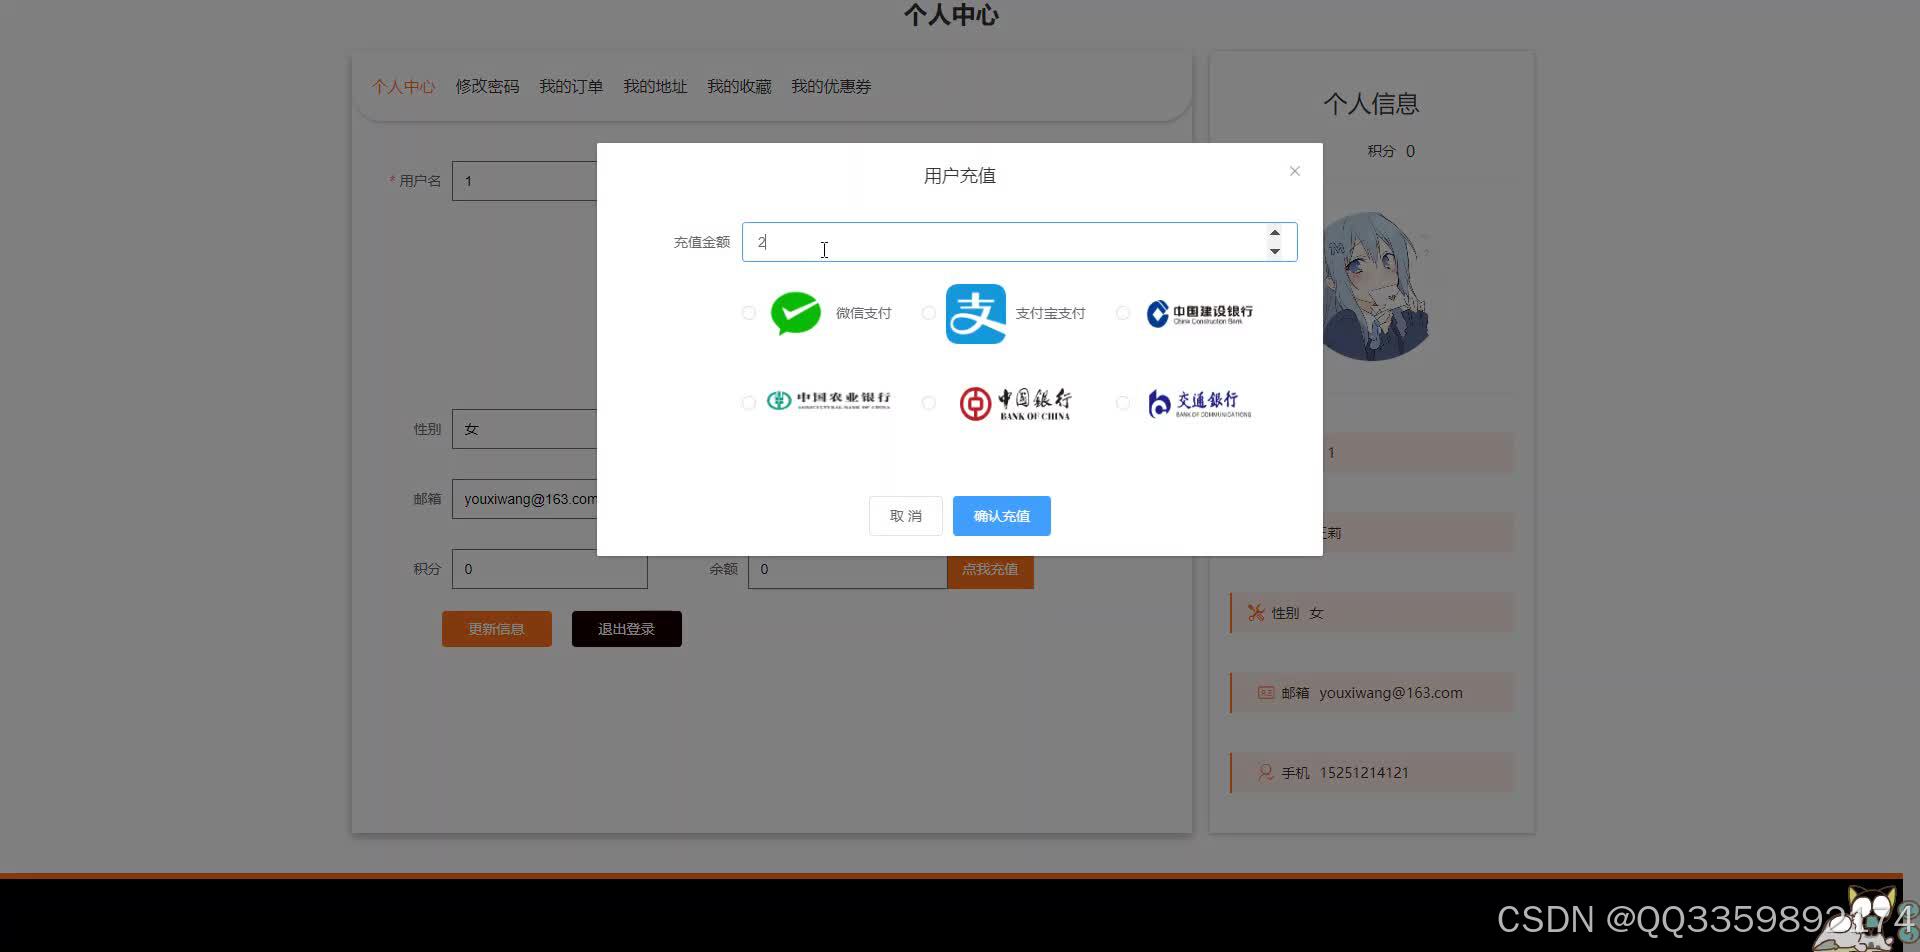Screen dimensions: 1920x952
Task: Select Bank of Communications radio button
Action: click(1122, 402)
